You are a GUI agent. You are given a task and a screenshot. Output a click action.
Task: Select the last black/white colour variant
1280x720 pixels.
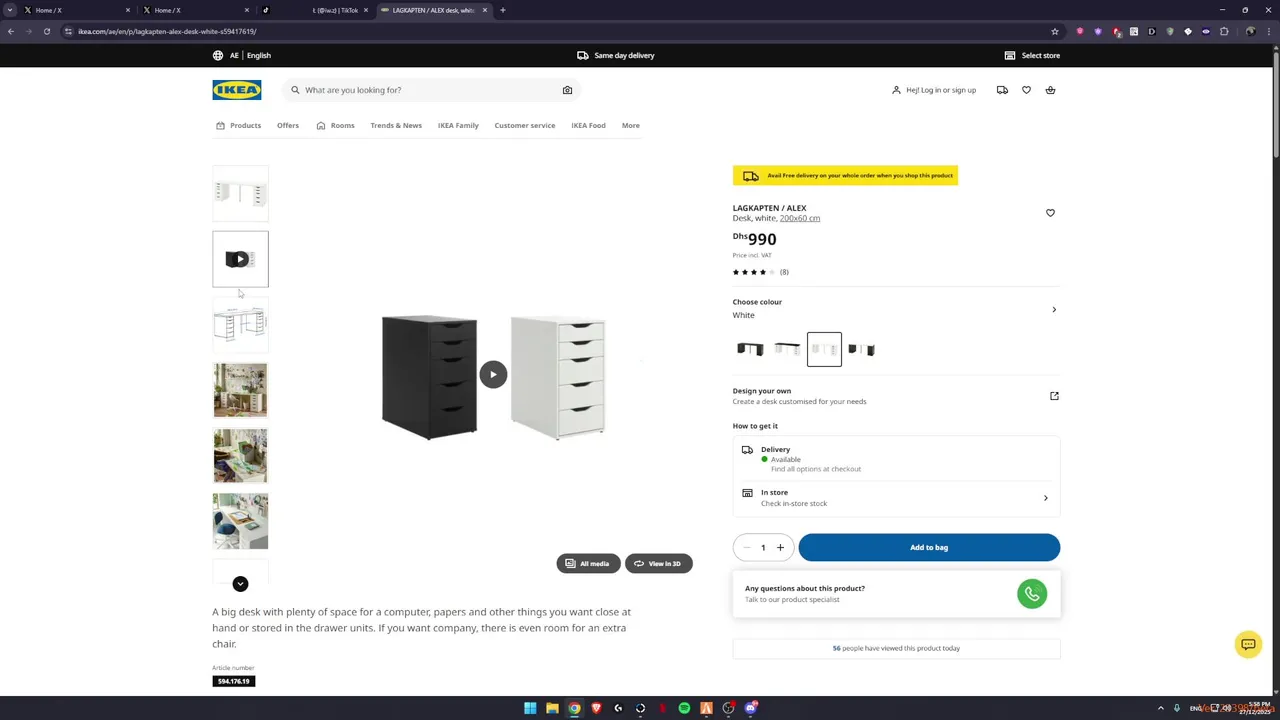[861, 349]
